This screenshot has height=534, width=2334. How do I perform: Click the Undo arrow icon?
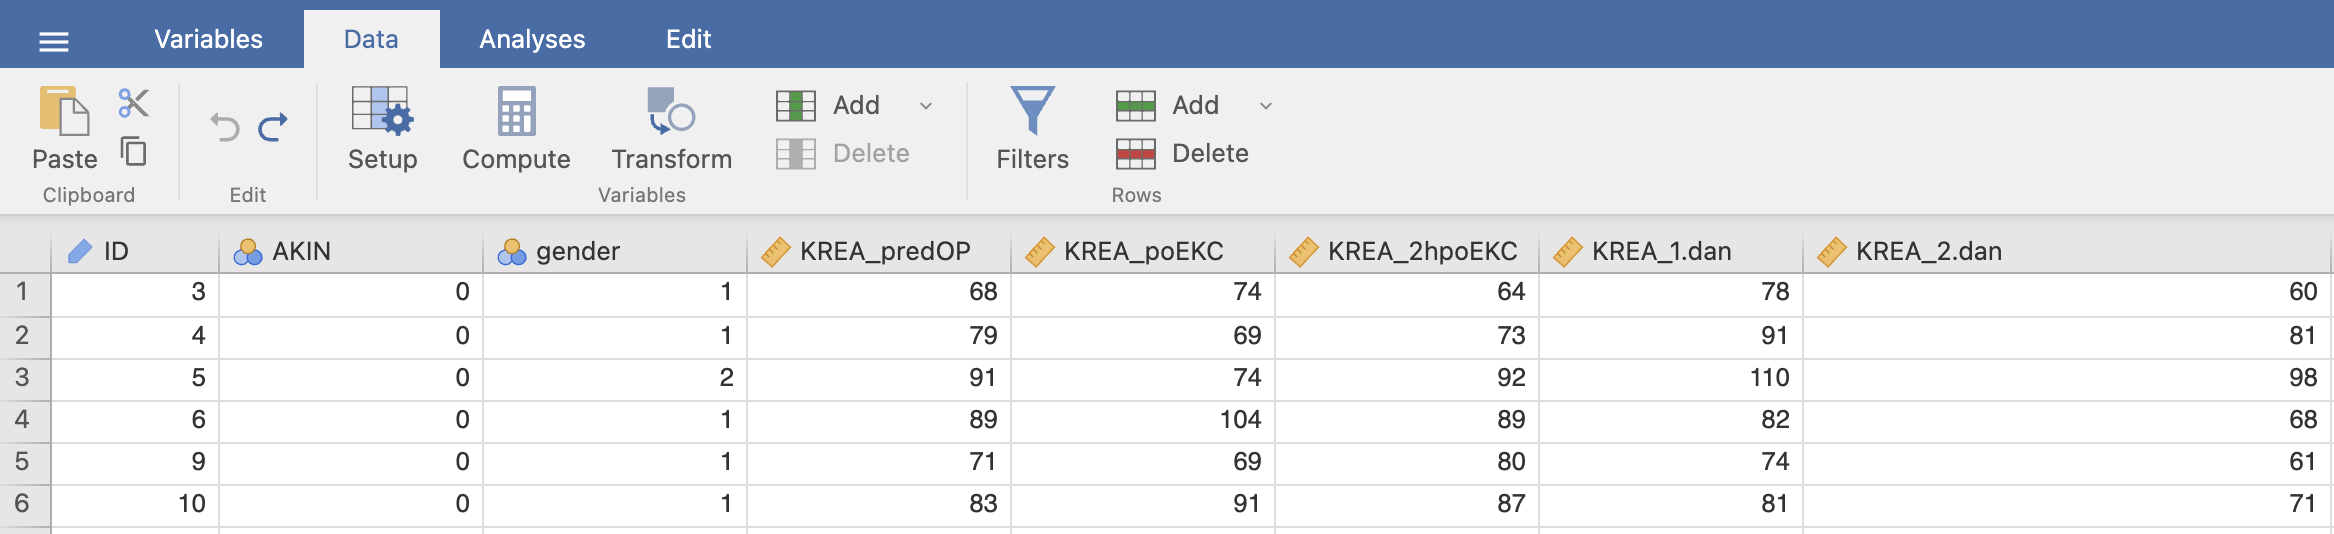(x=225, y=127)
